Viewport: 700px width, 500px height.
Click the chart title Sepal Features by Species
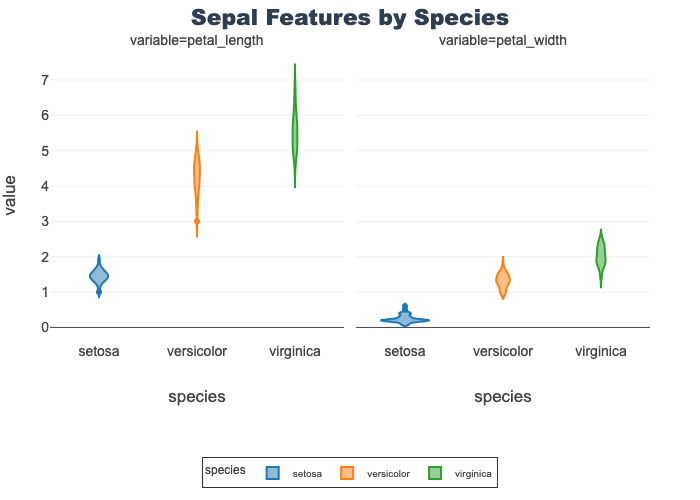(x=350, y=18)
